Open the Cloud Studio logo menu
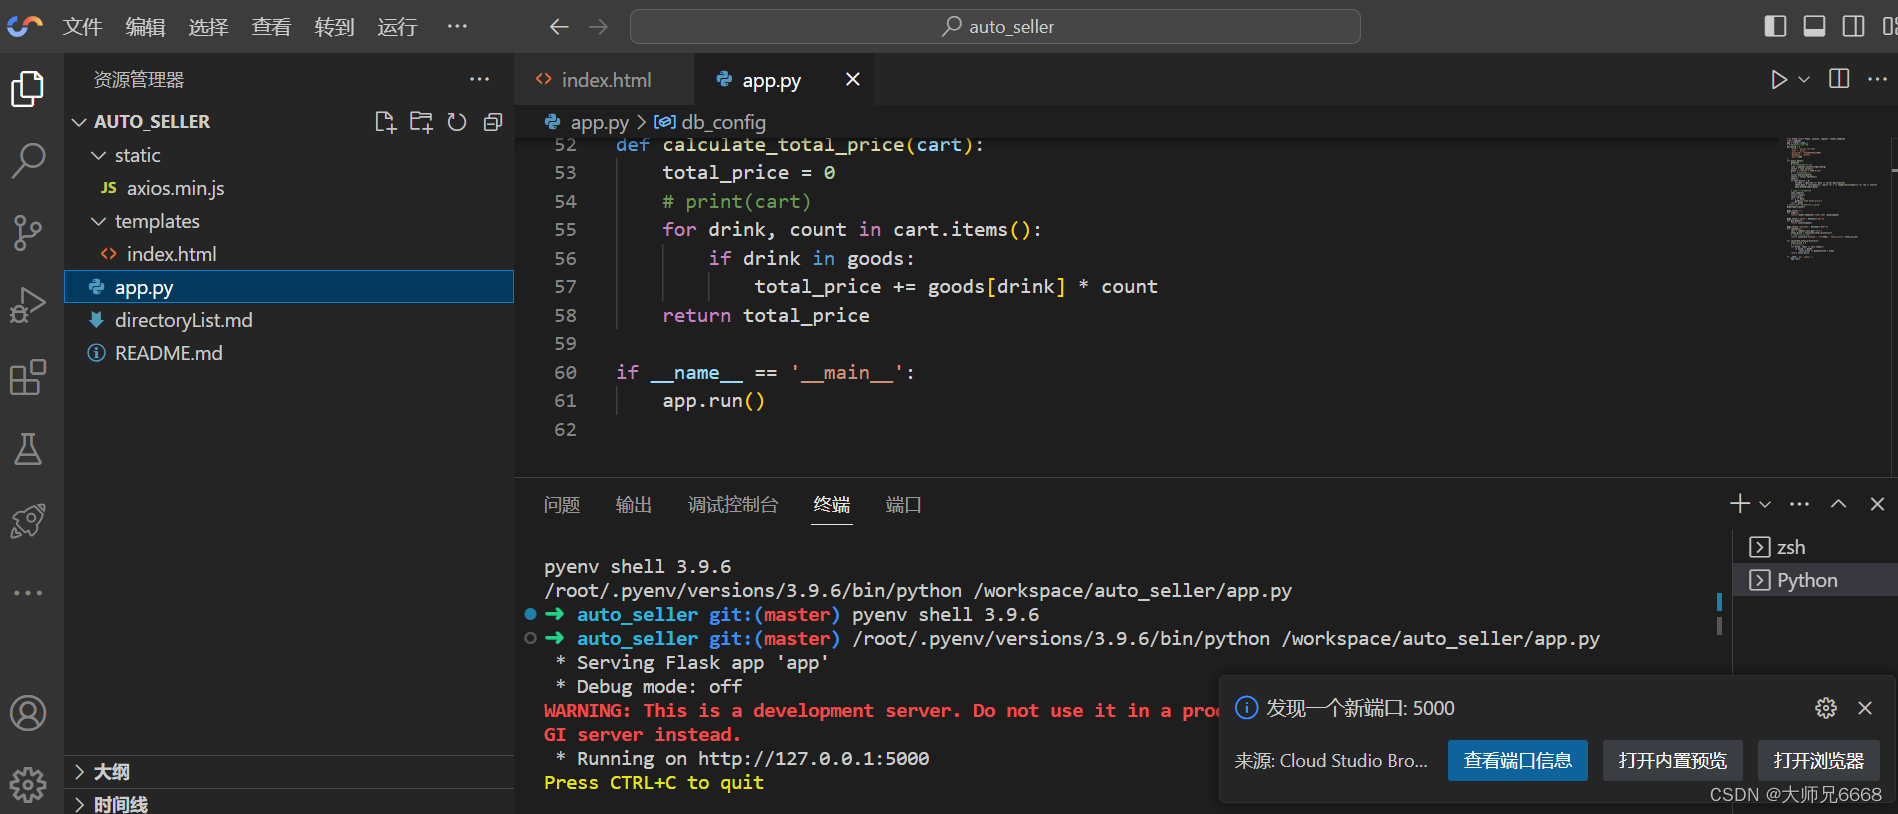 pyautogui.click(x=25, y=26)
